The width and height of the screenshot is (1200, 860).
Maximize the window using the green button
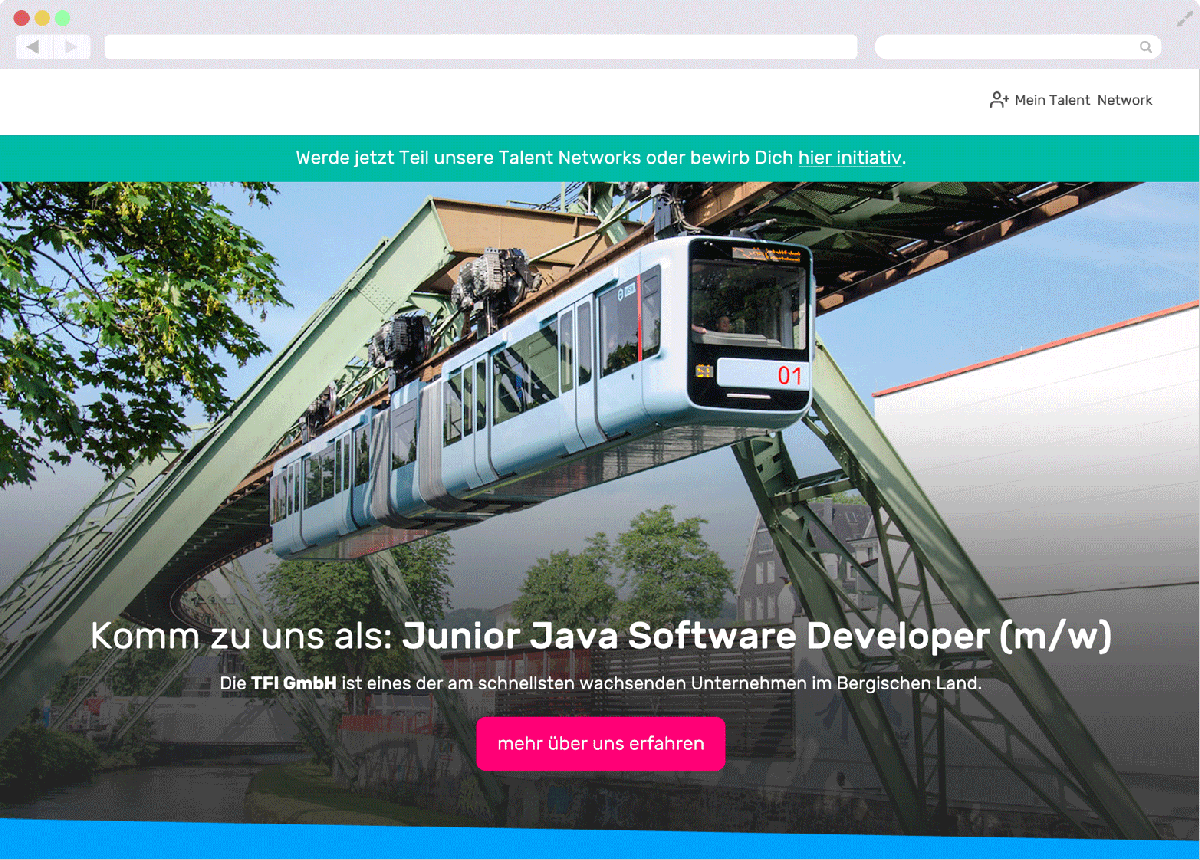click(x=62, y=18)
